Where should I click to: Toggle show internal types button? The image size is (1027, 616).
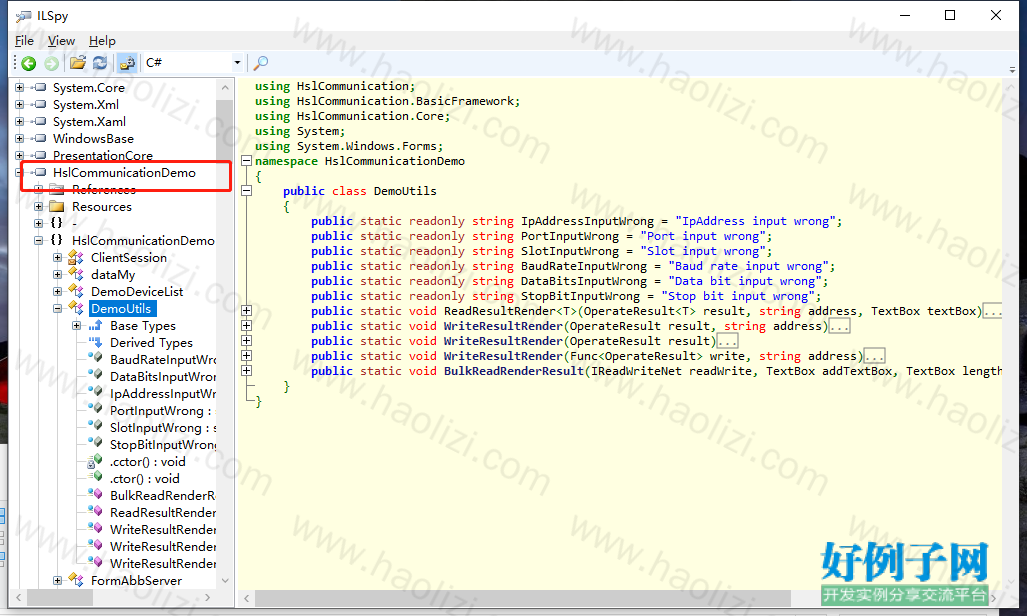pyautogui.click(x=127, y=63)
